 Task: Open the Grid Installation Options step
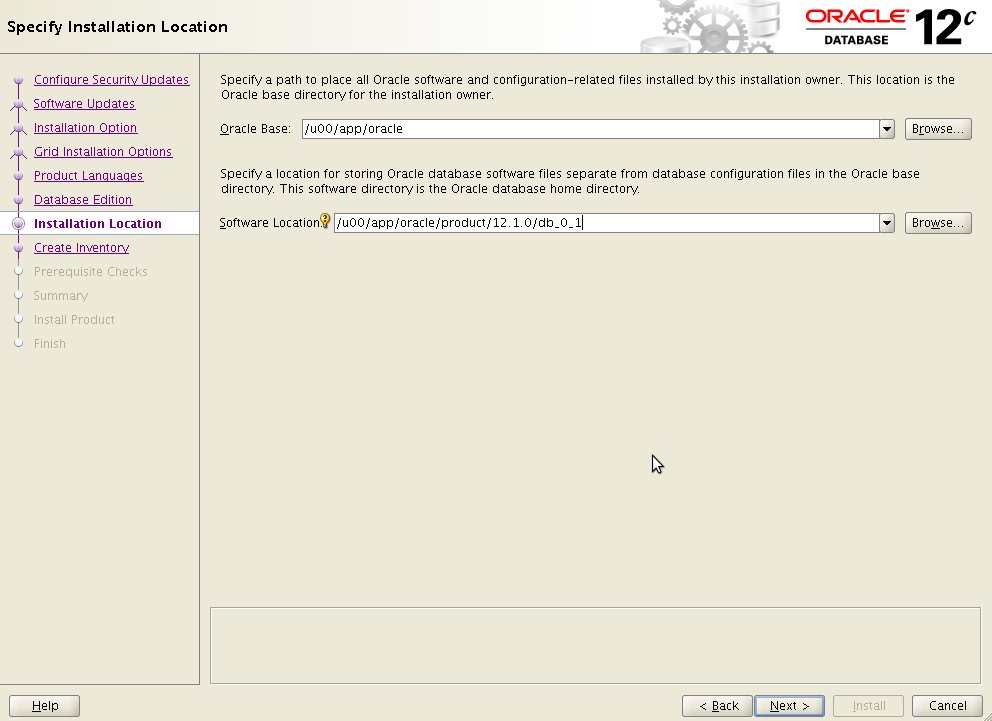coord(102,151)
